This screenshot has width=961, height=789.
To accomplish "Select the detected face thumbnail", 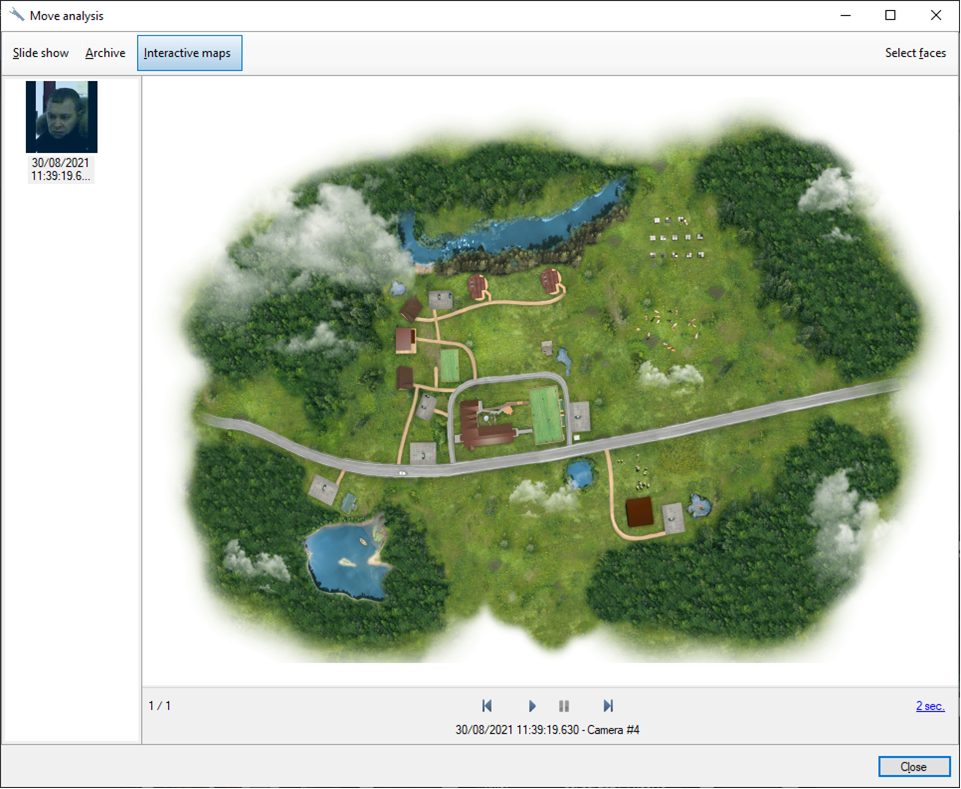I will click(x=61, y=116).
